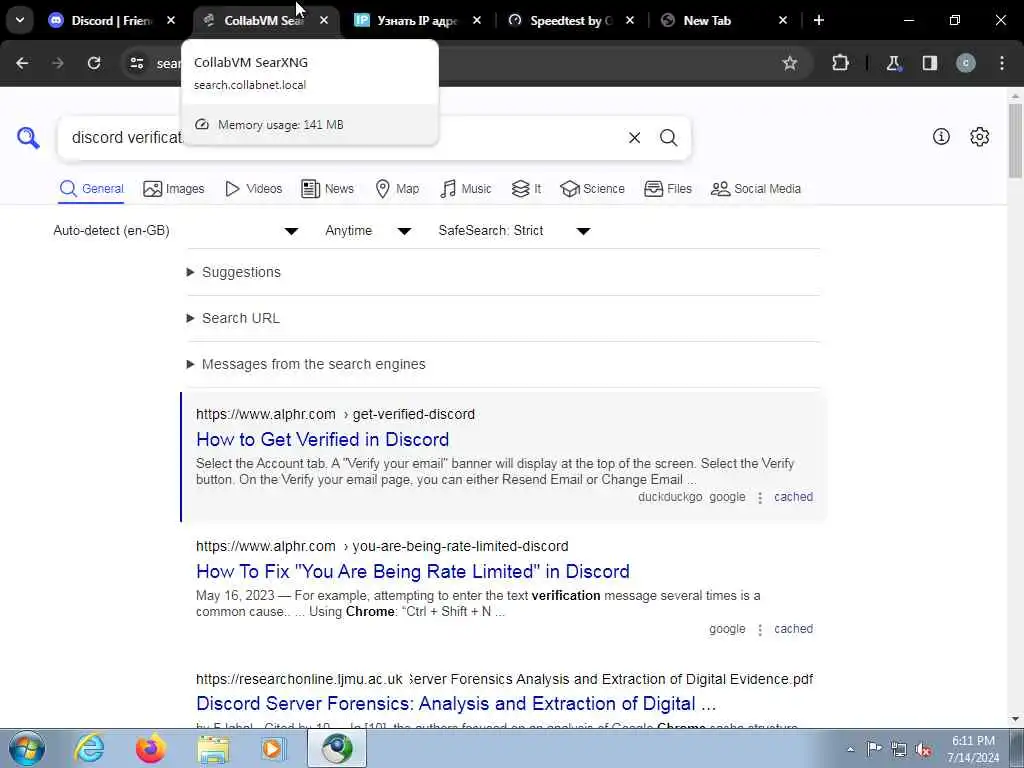
Task: Select the Social Media search category
Action: tap(756, 189)
